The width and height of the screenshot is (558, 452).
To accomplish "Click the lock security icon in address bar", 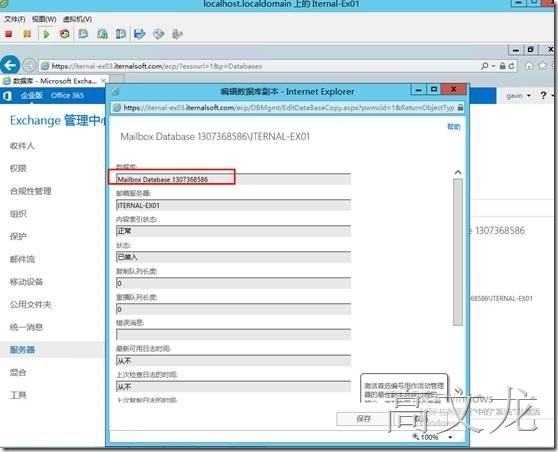I will [x=502, y=66].
